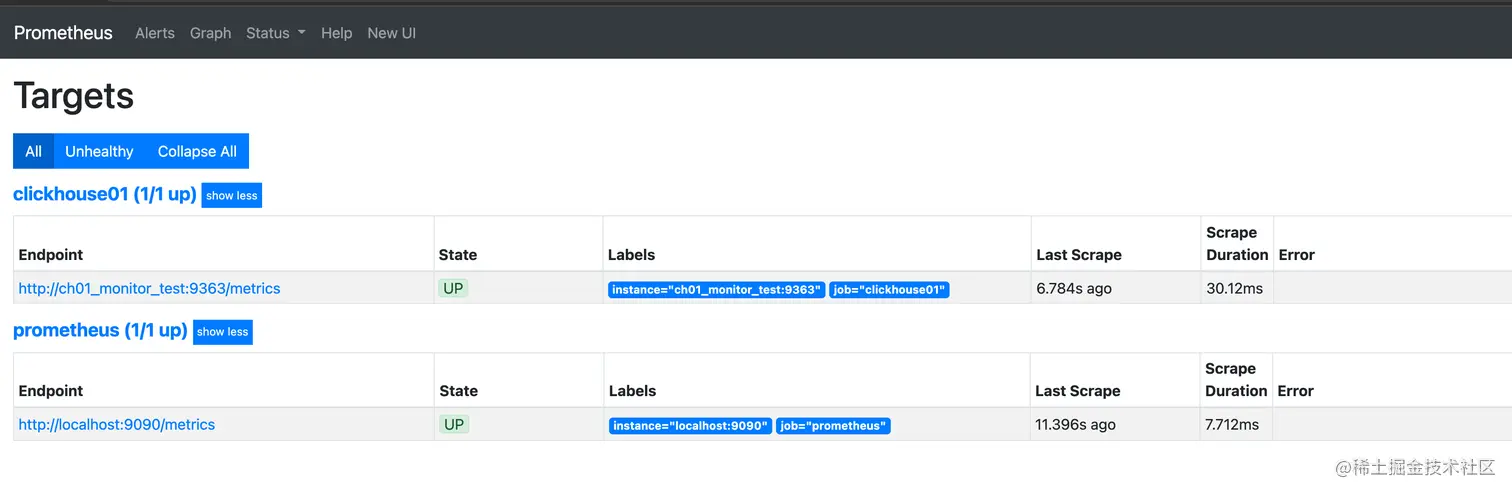The image size is (1512, 494).
Task: Click Scrape Duration header in prometheus table
Action: coord(1236,380)
